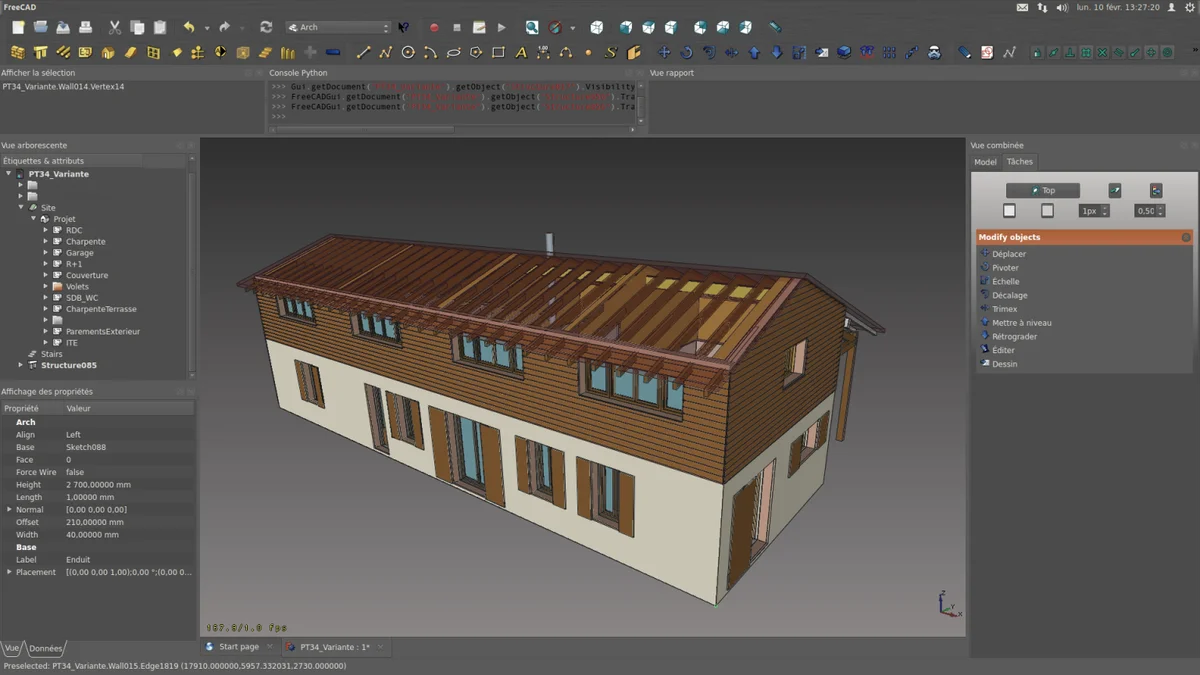Click the Top working plane button
The width and height of the screenshot is (1200, 675).
[x=1042, y=190]
